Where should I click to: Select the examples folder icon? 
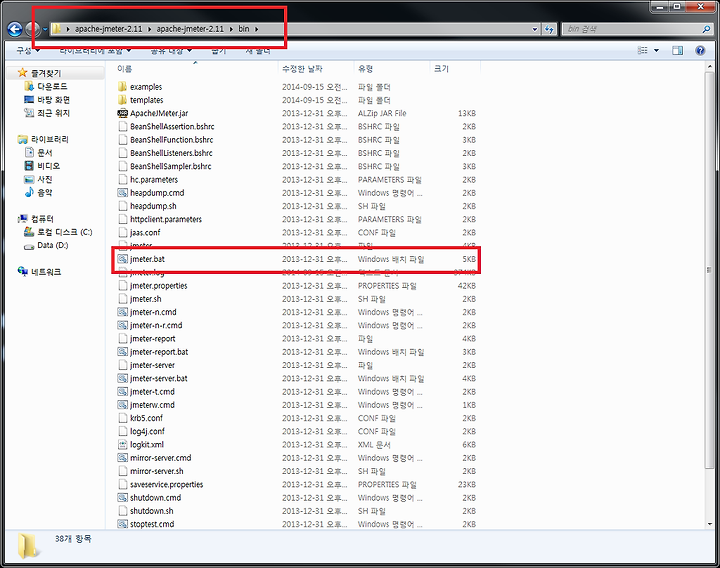point(122,86)
